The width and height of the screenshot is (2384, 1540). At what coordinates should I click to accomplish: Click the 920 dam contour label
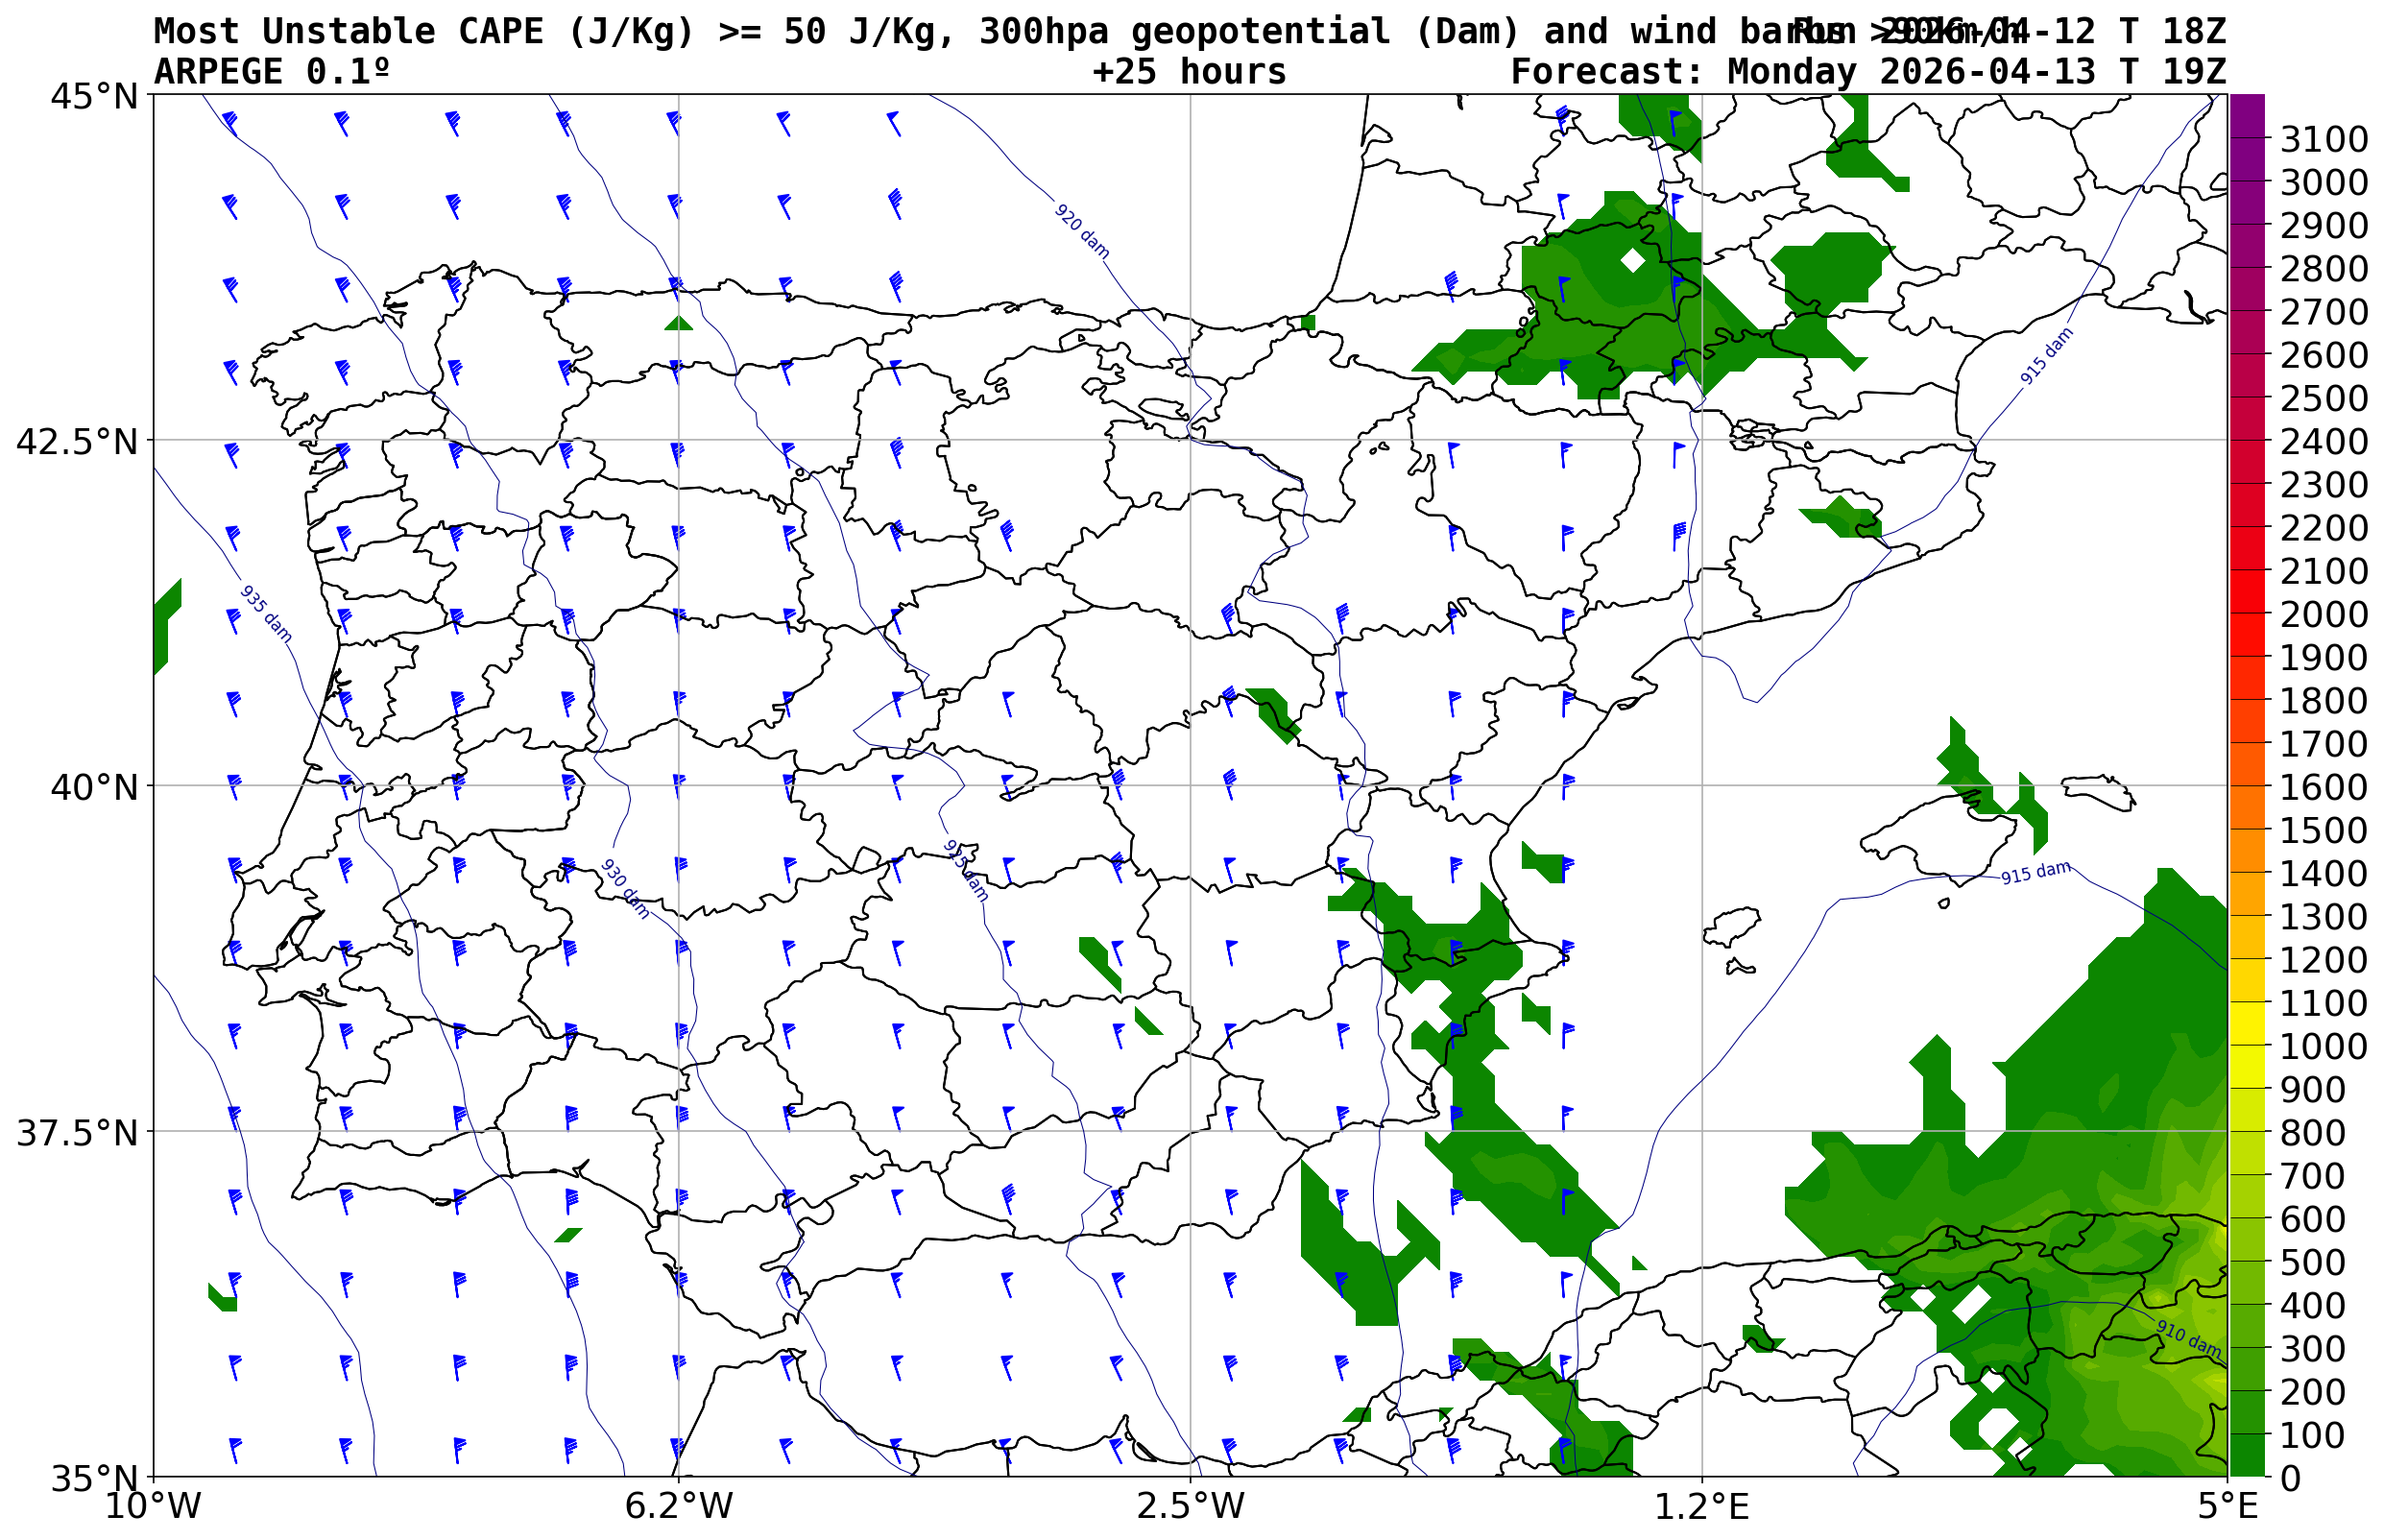1081,231
